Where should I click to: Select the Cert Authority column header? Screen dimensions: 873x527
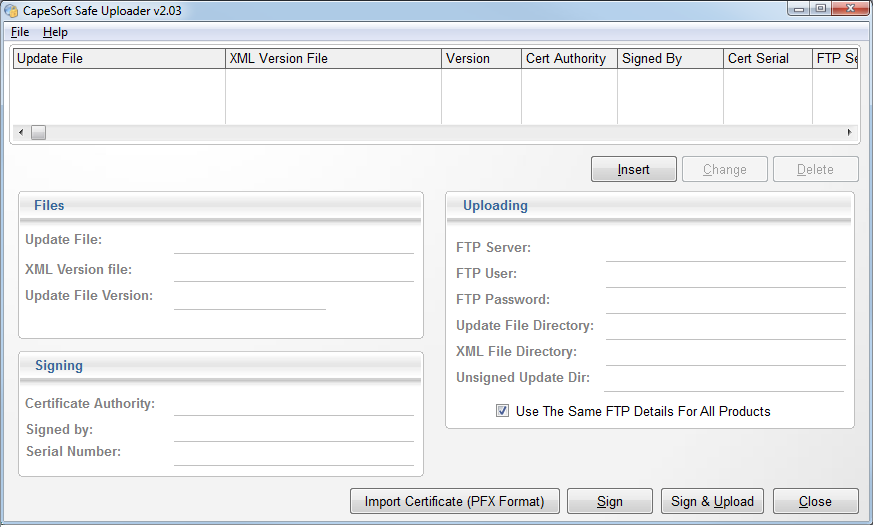[568, 58]
